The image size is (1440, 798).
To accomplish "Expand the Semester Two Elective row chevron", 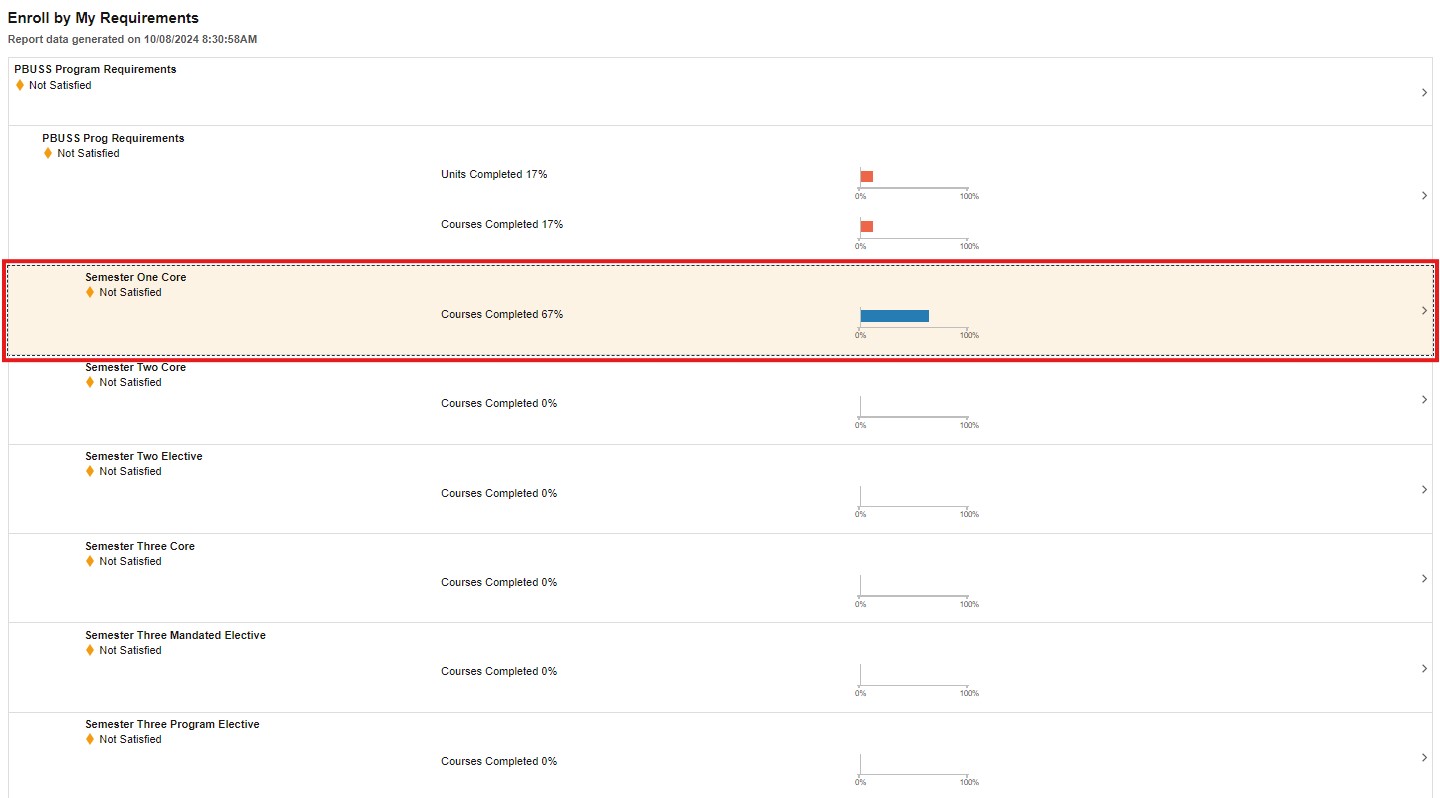I will [1424, 490].
